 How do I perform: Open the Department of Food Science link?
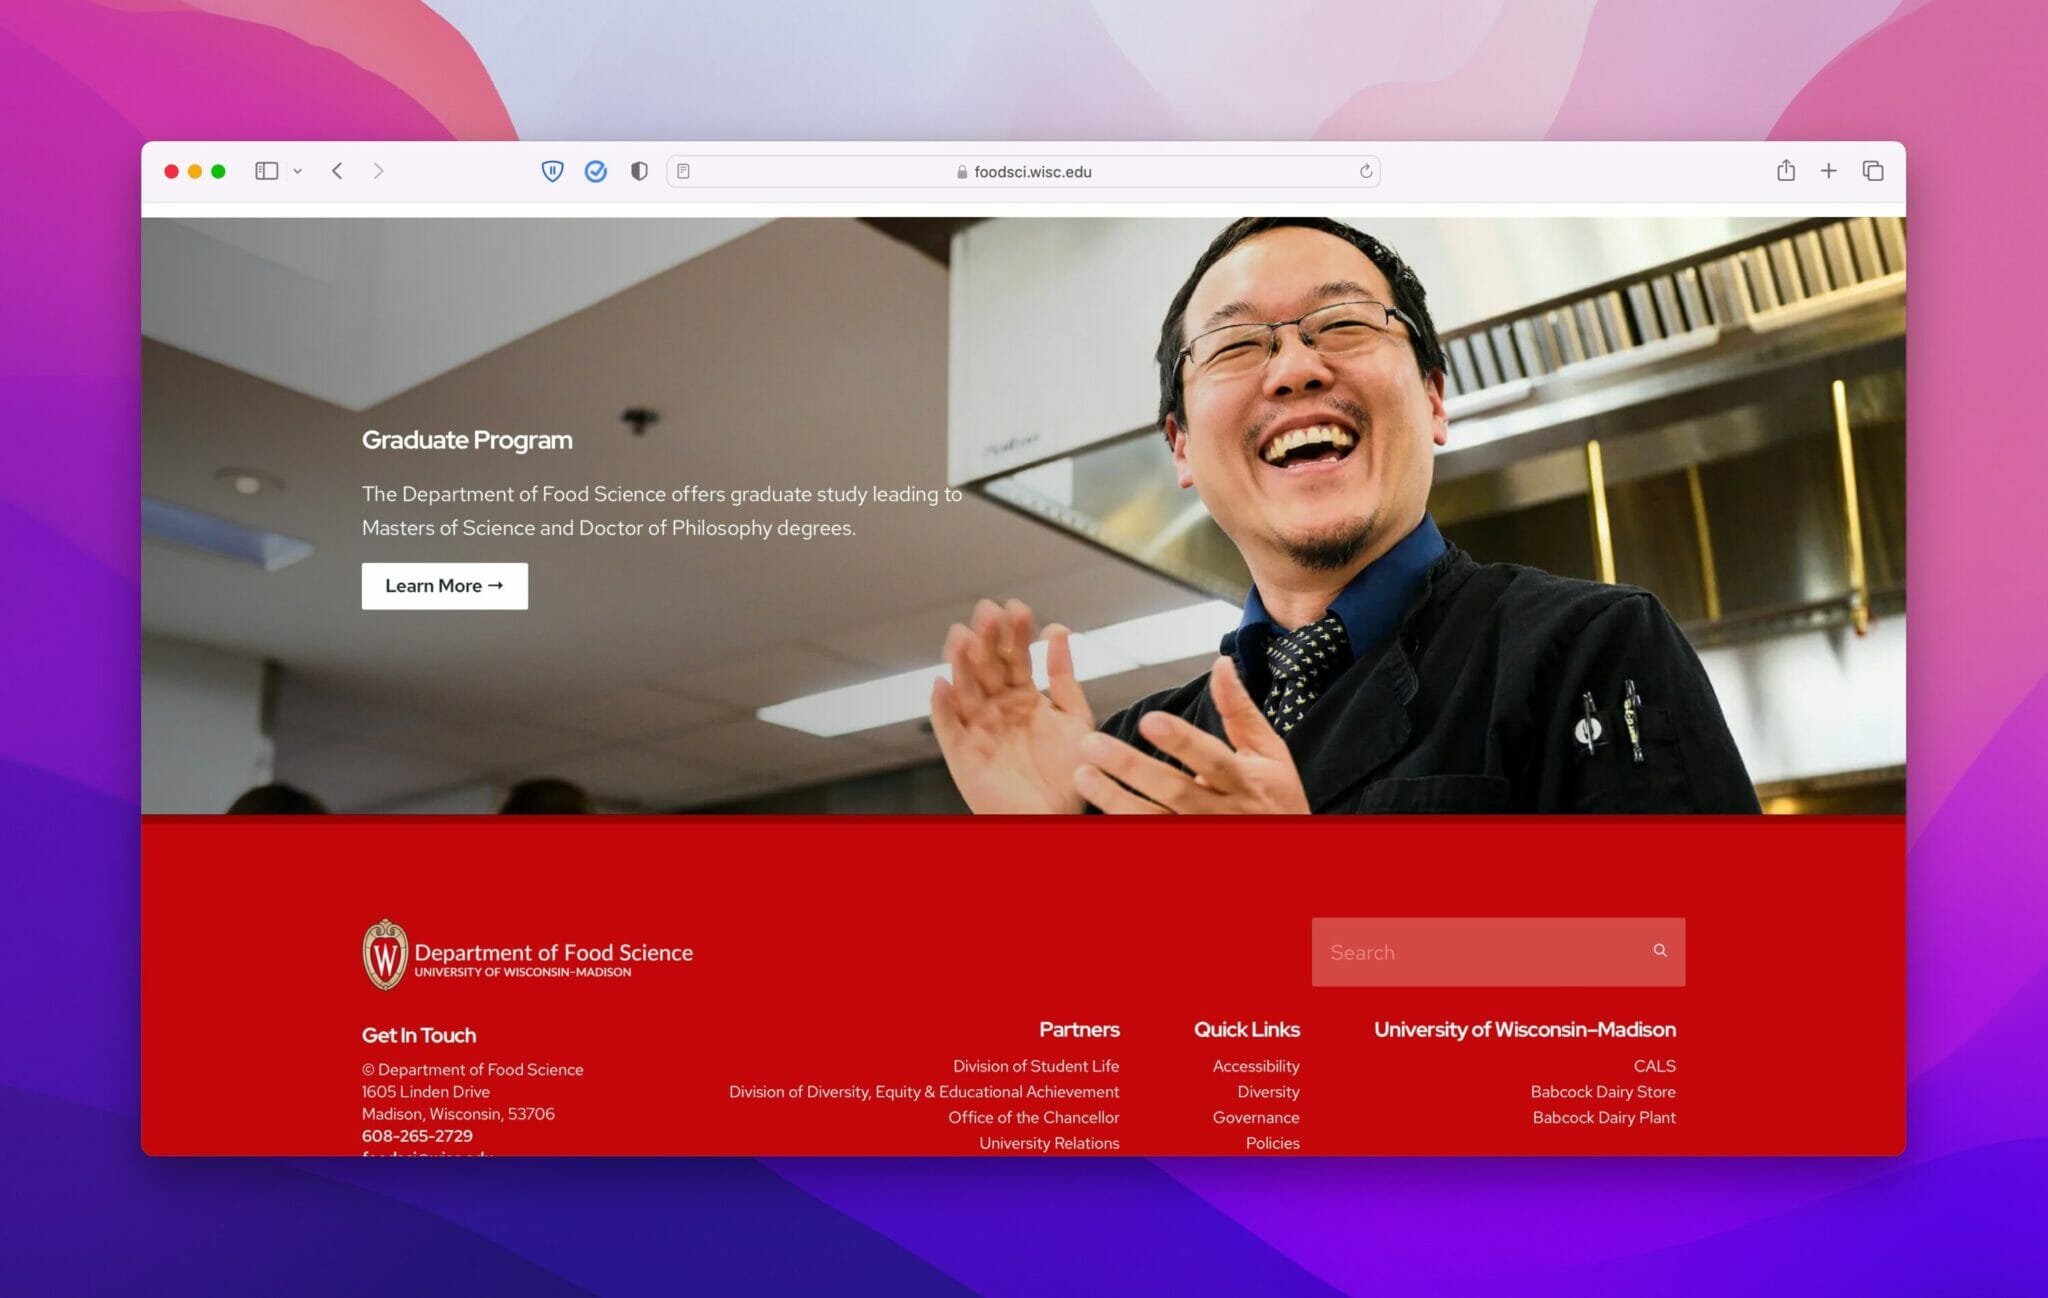(554, 953)
